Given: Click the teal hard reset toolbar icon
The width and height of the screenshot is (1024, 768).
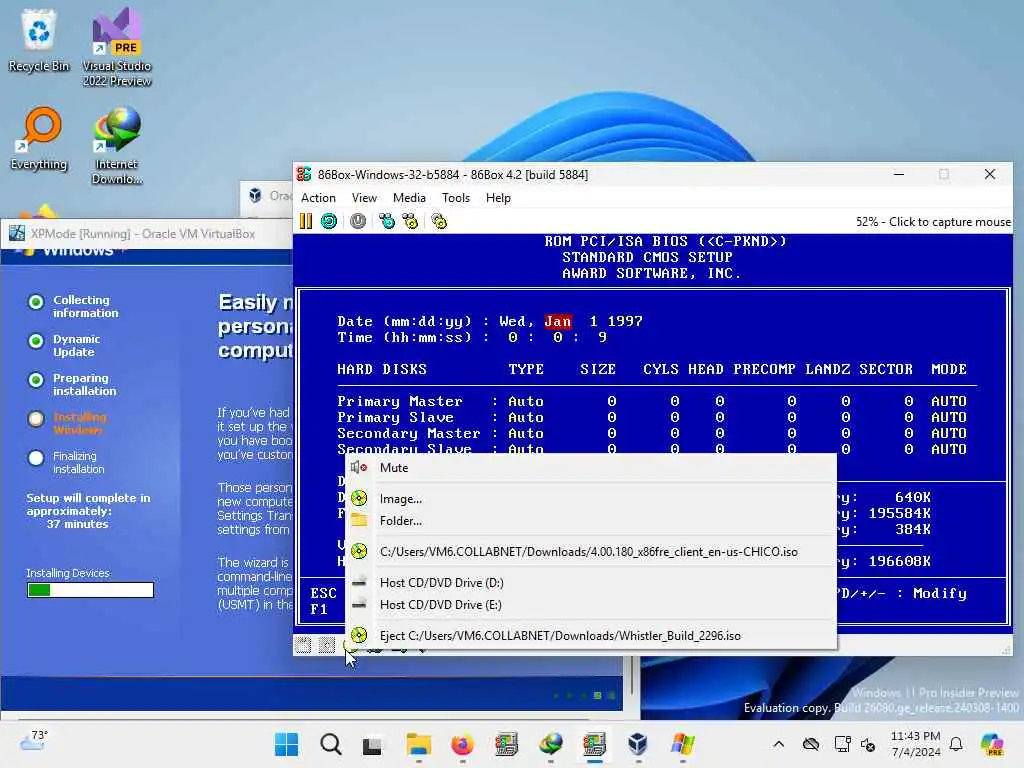Looking at the screenshot, I should point(329,221).
